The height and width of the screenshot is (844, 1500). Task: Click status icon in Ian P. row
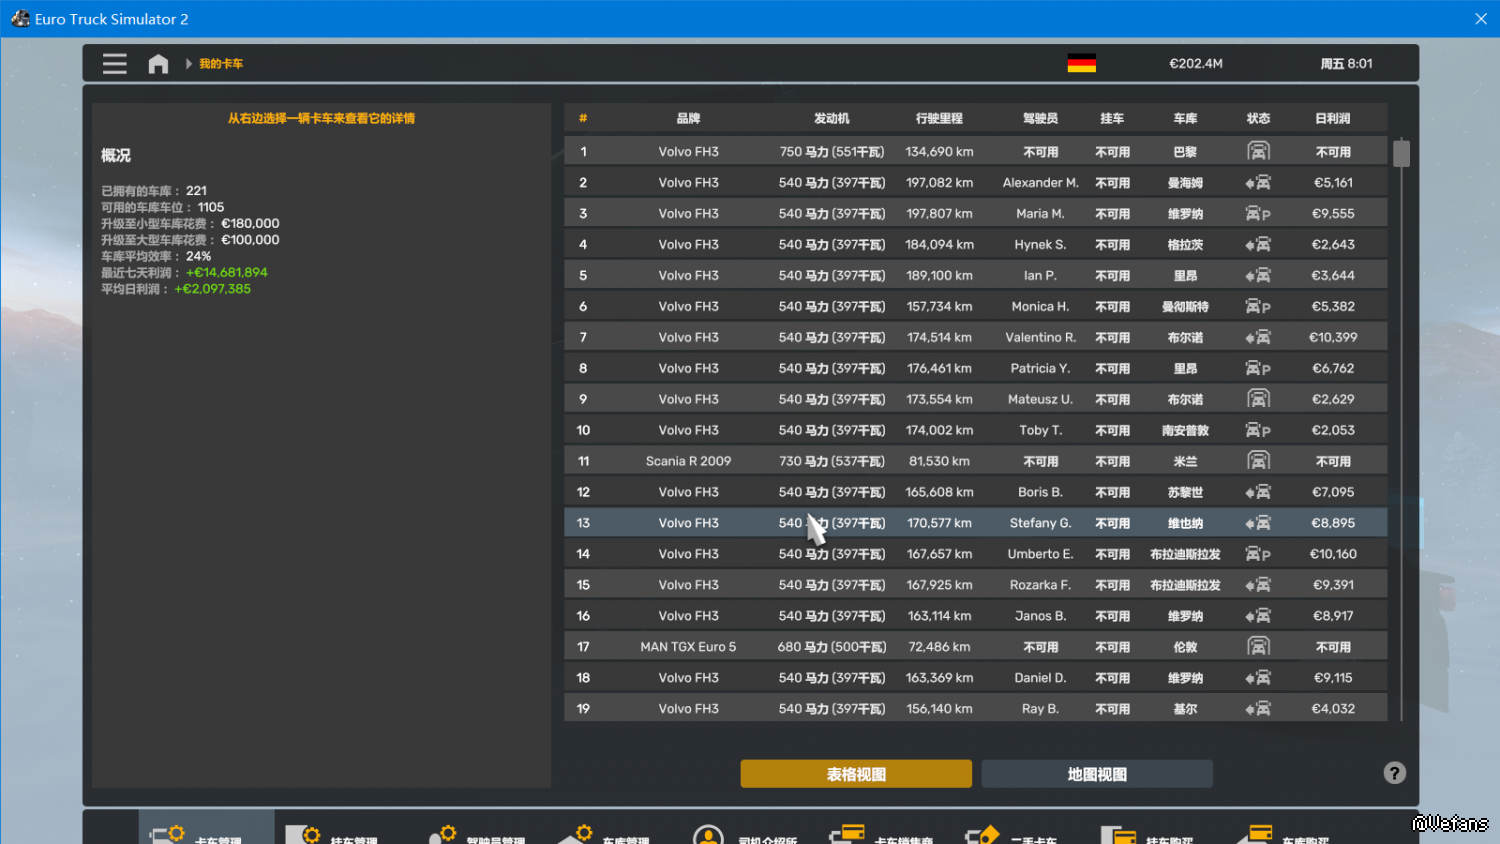[x=1258, y=276]
